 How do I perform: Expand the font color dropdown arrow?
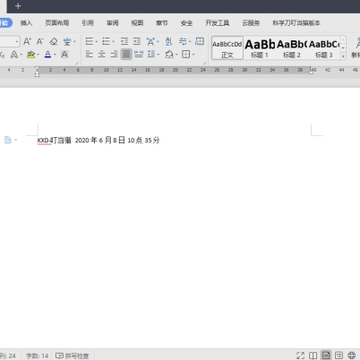[55, 55]
